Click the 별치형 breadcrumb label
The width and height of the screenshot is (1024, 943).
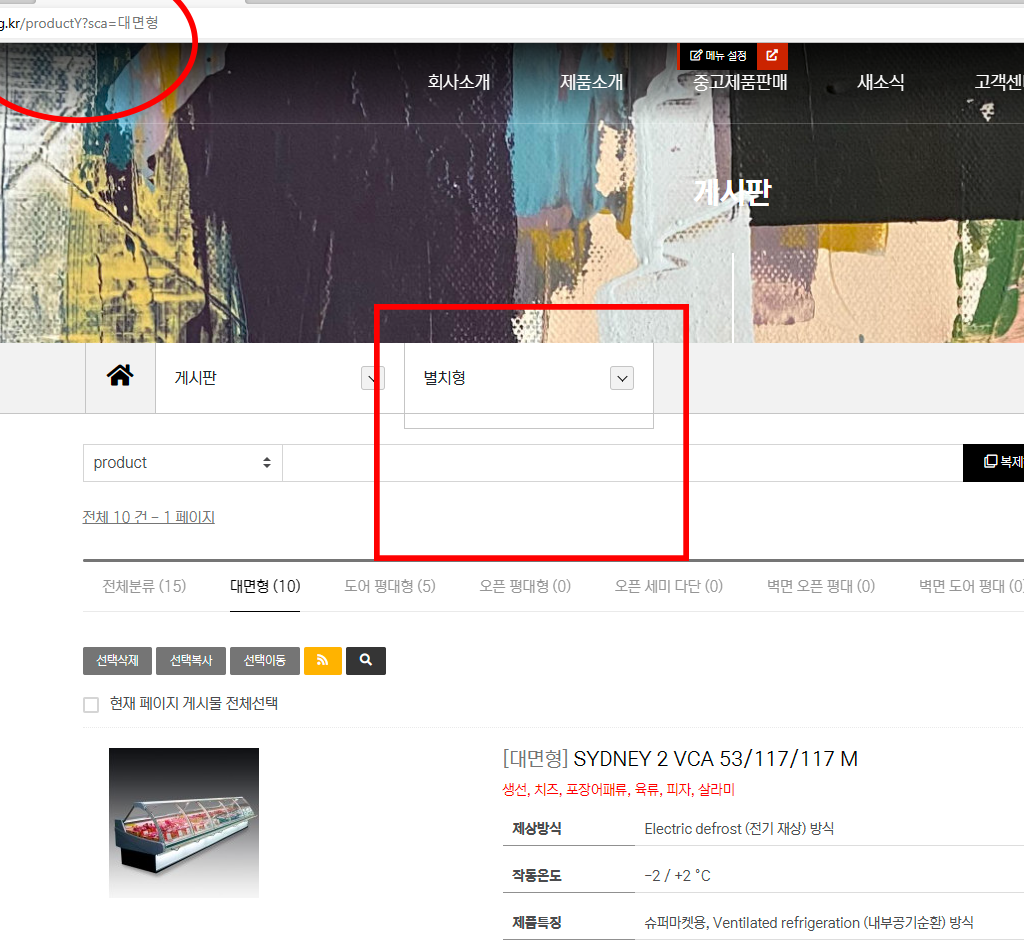click(444, 377)
